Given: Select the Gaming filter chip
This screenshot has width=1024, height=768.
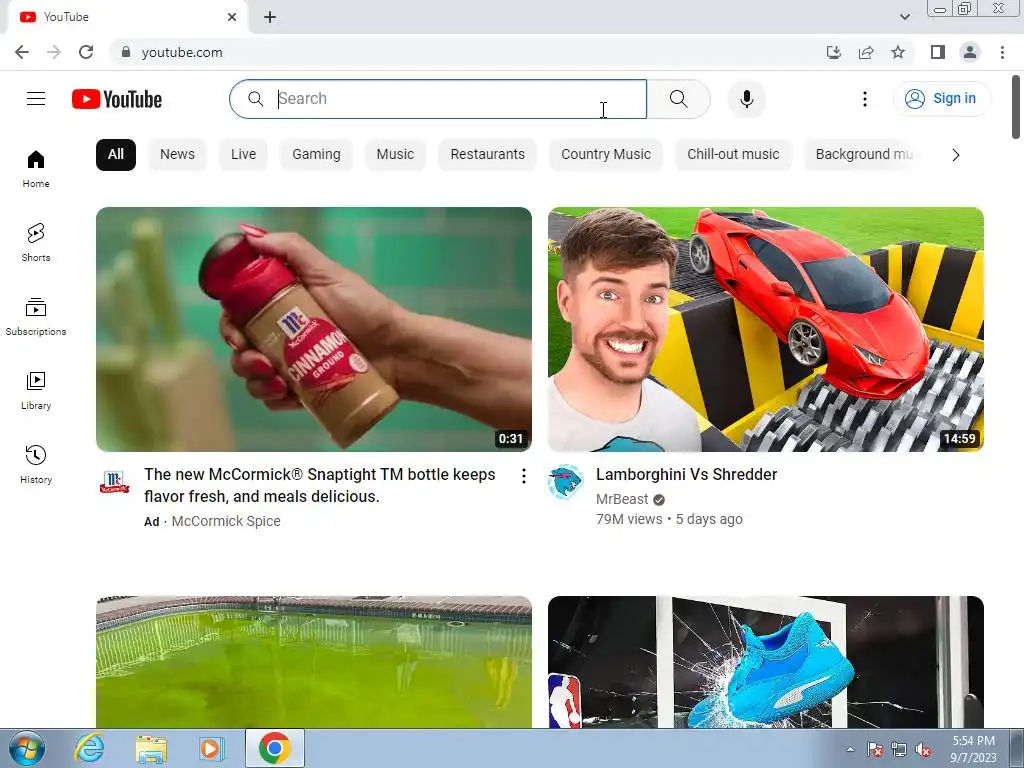Looking at the screenshot, I should coord(316,155).
